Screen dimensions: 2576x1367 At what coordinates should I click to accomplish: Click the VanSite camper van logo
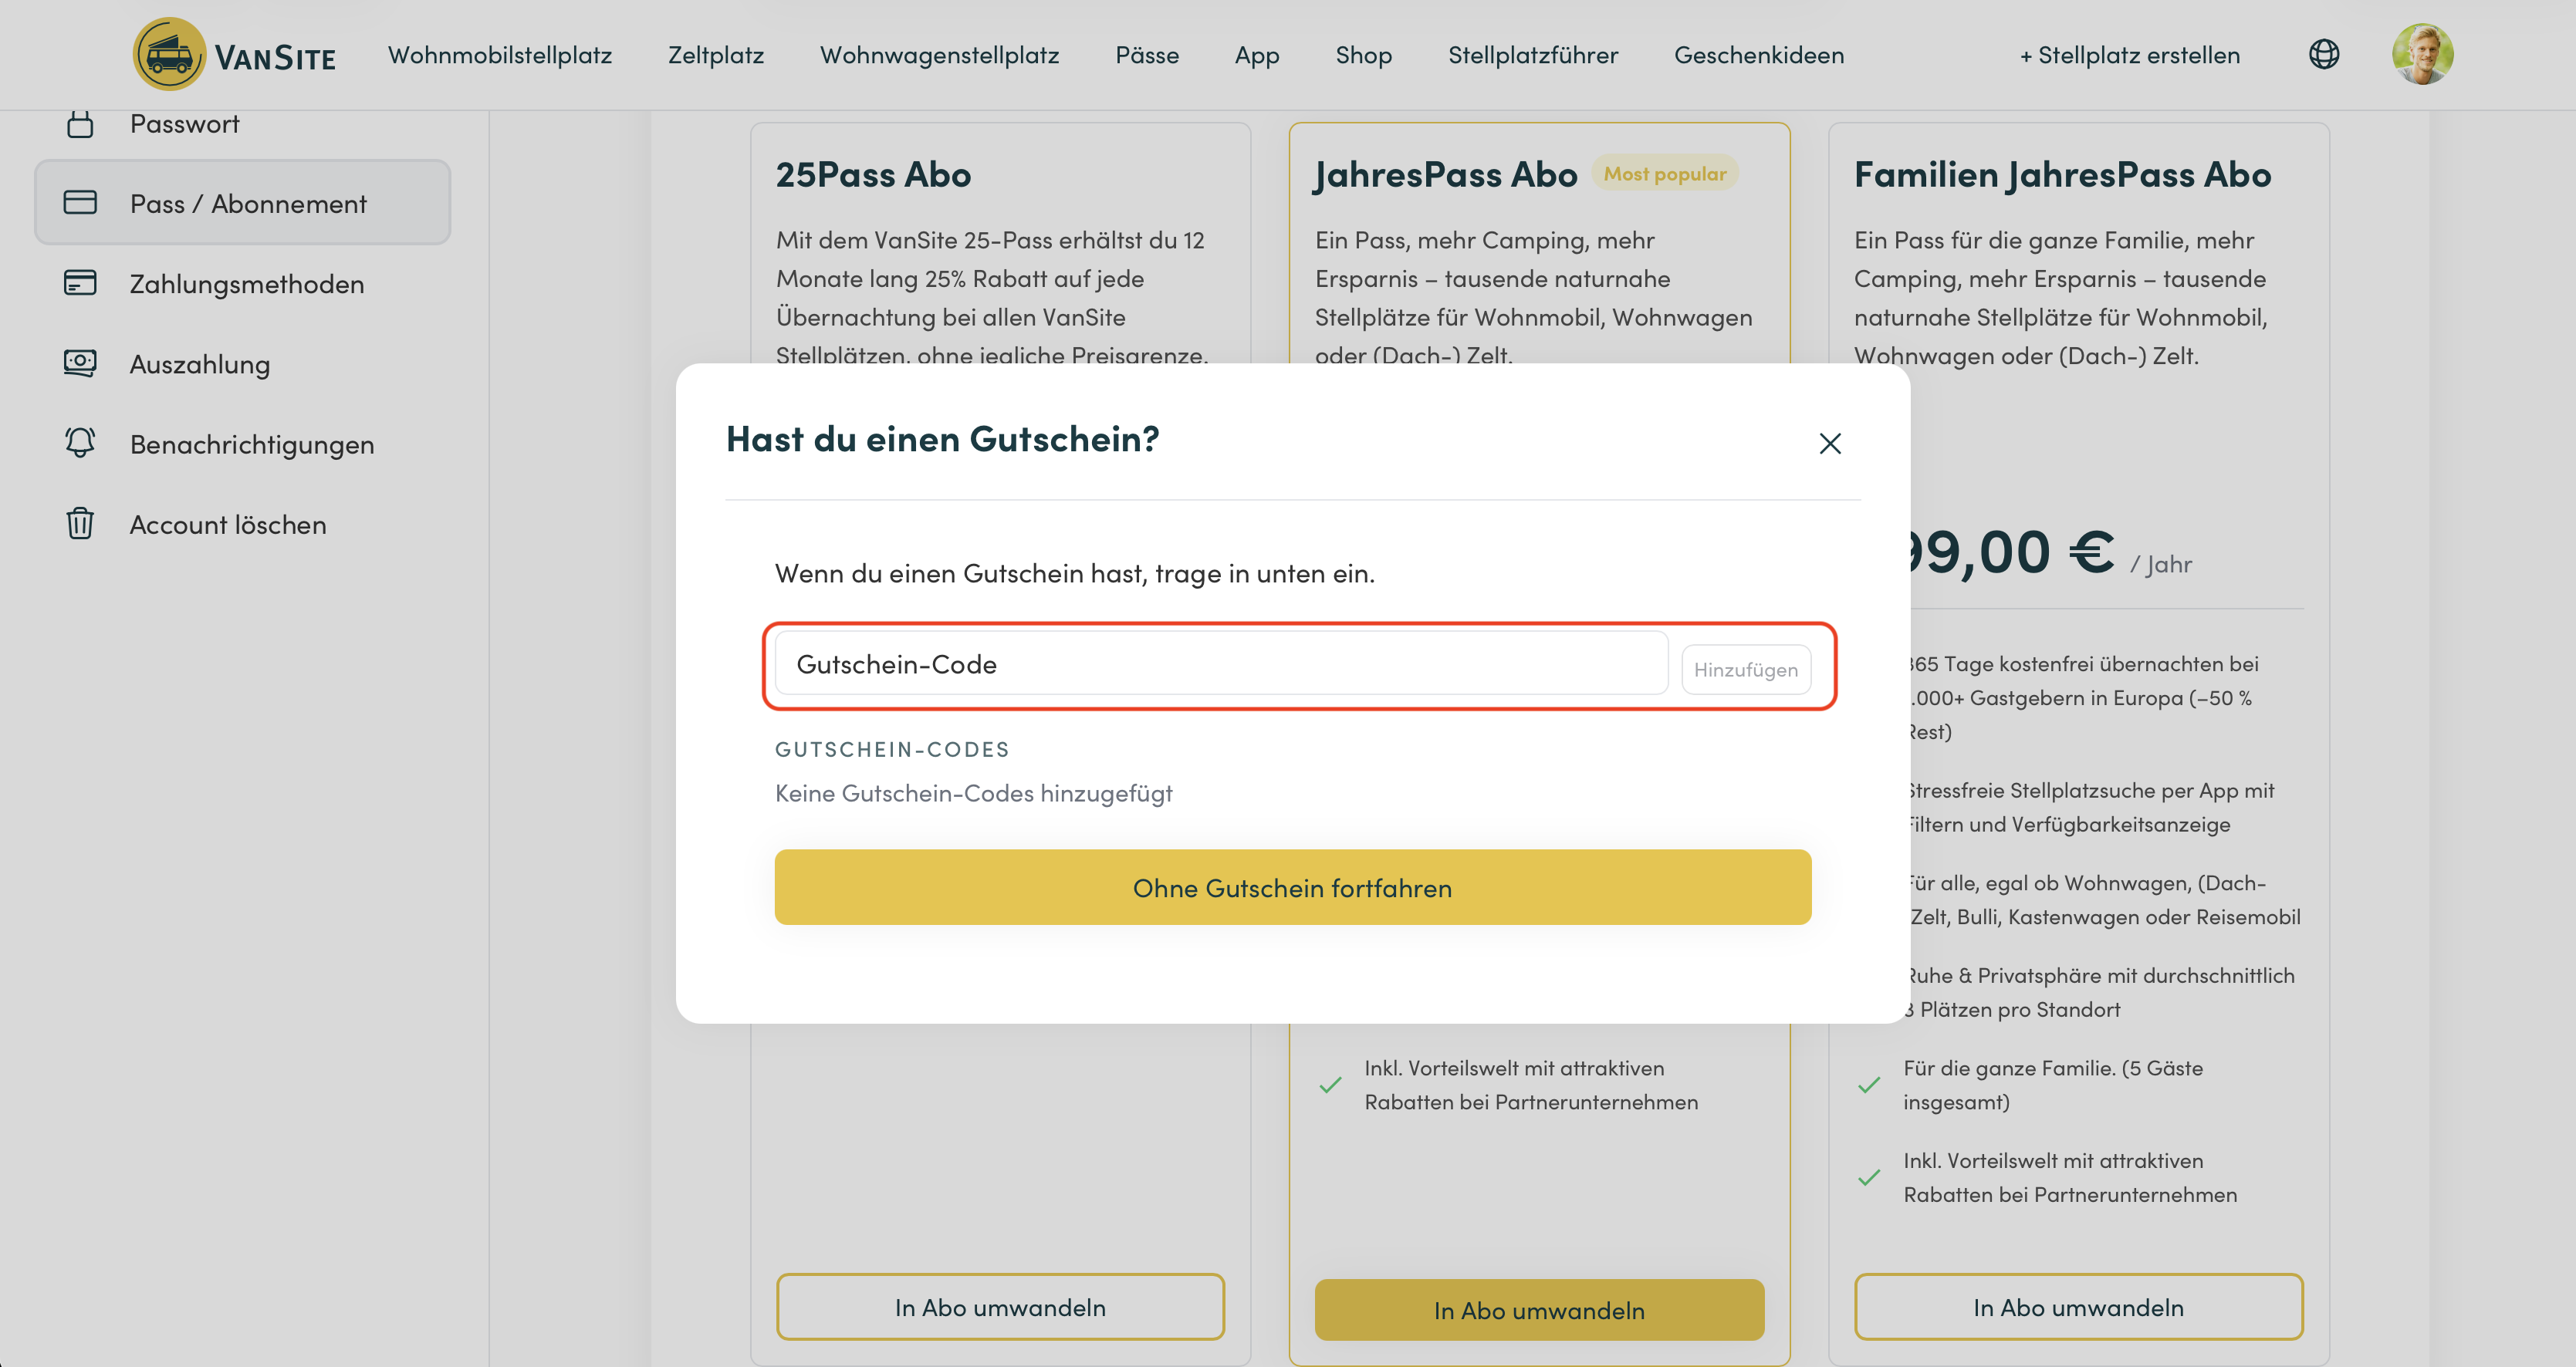[169, 54]
